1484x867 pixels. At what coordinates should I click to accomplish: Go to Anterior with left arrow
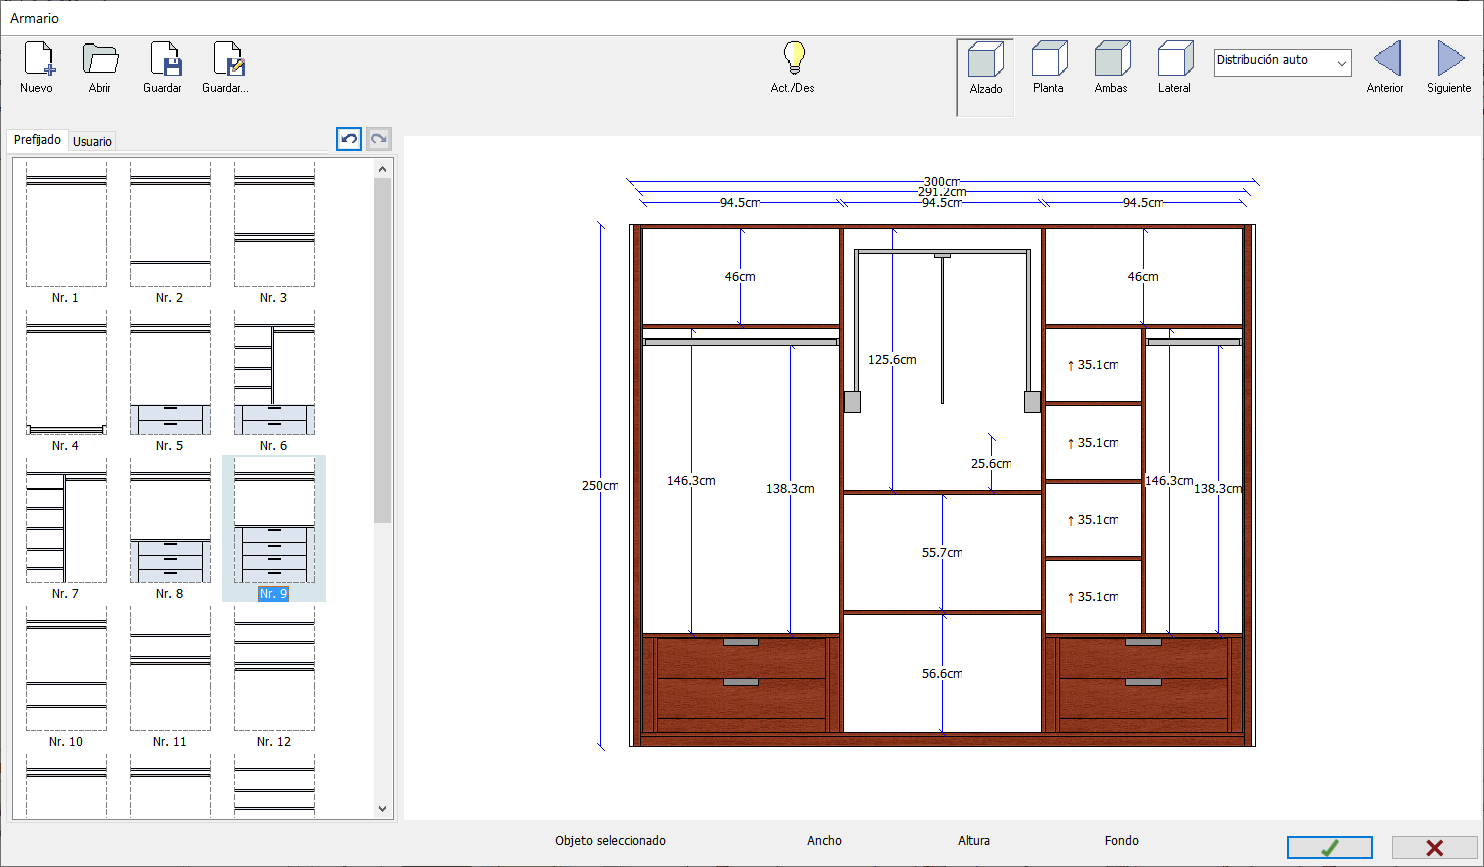(x=1386, y=58)
